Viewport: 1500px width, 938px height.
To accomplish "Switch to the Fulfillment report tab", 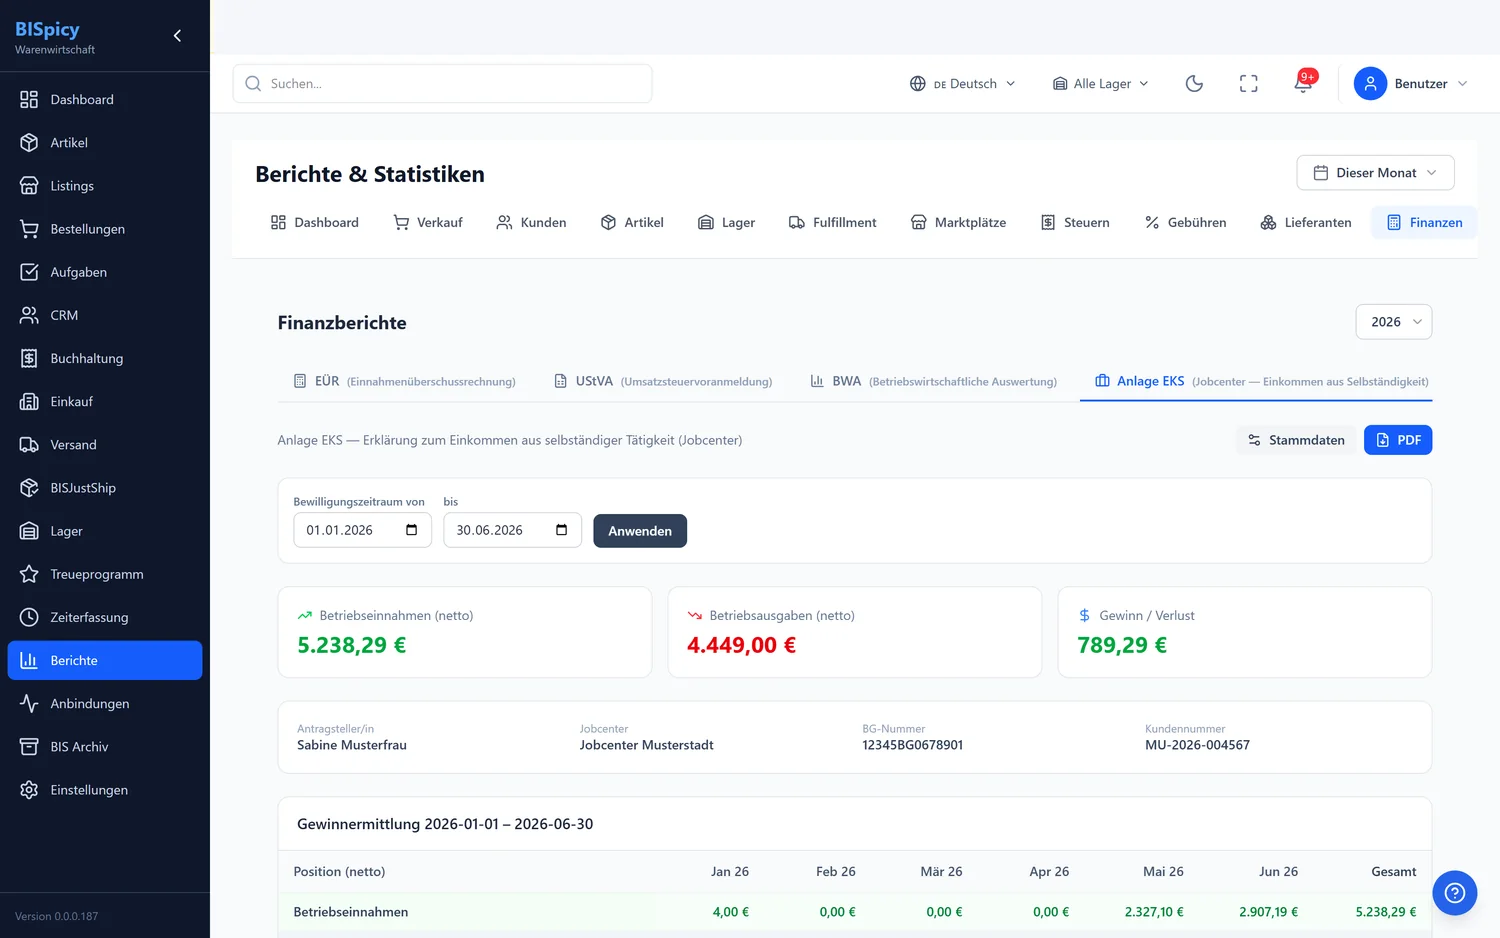I will pos(833,223).
